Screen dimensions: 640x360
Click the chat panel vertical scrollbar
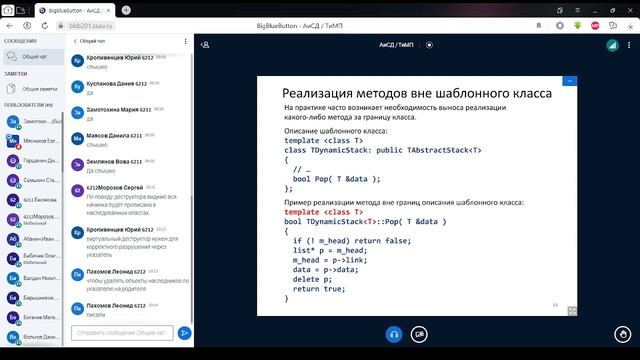click(191, 259)
